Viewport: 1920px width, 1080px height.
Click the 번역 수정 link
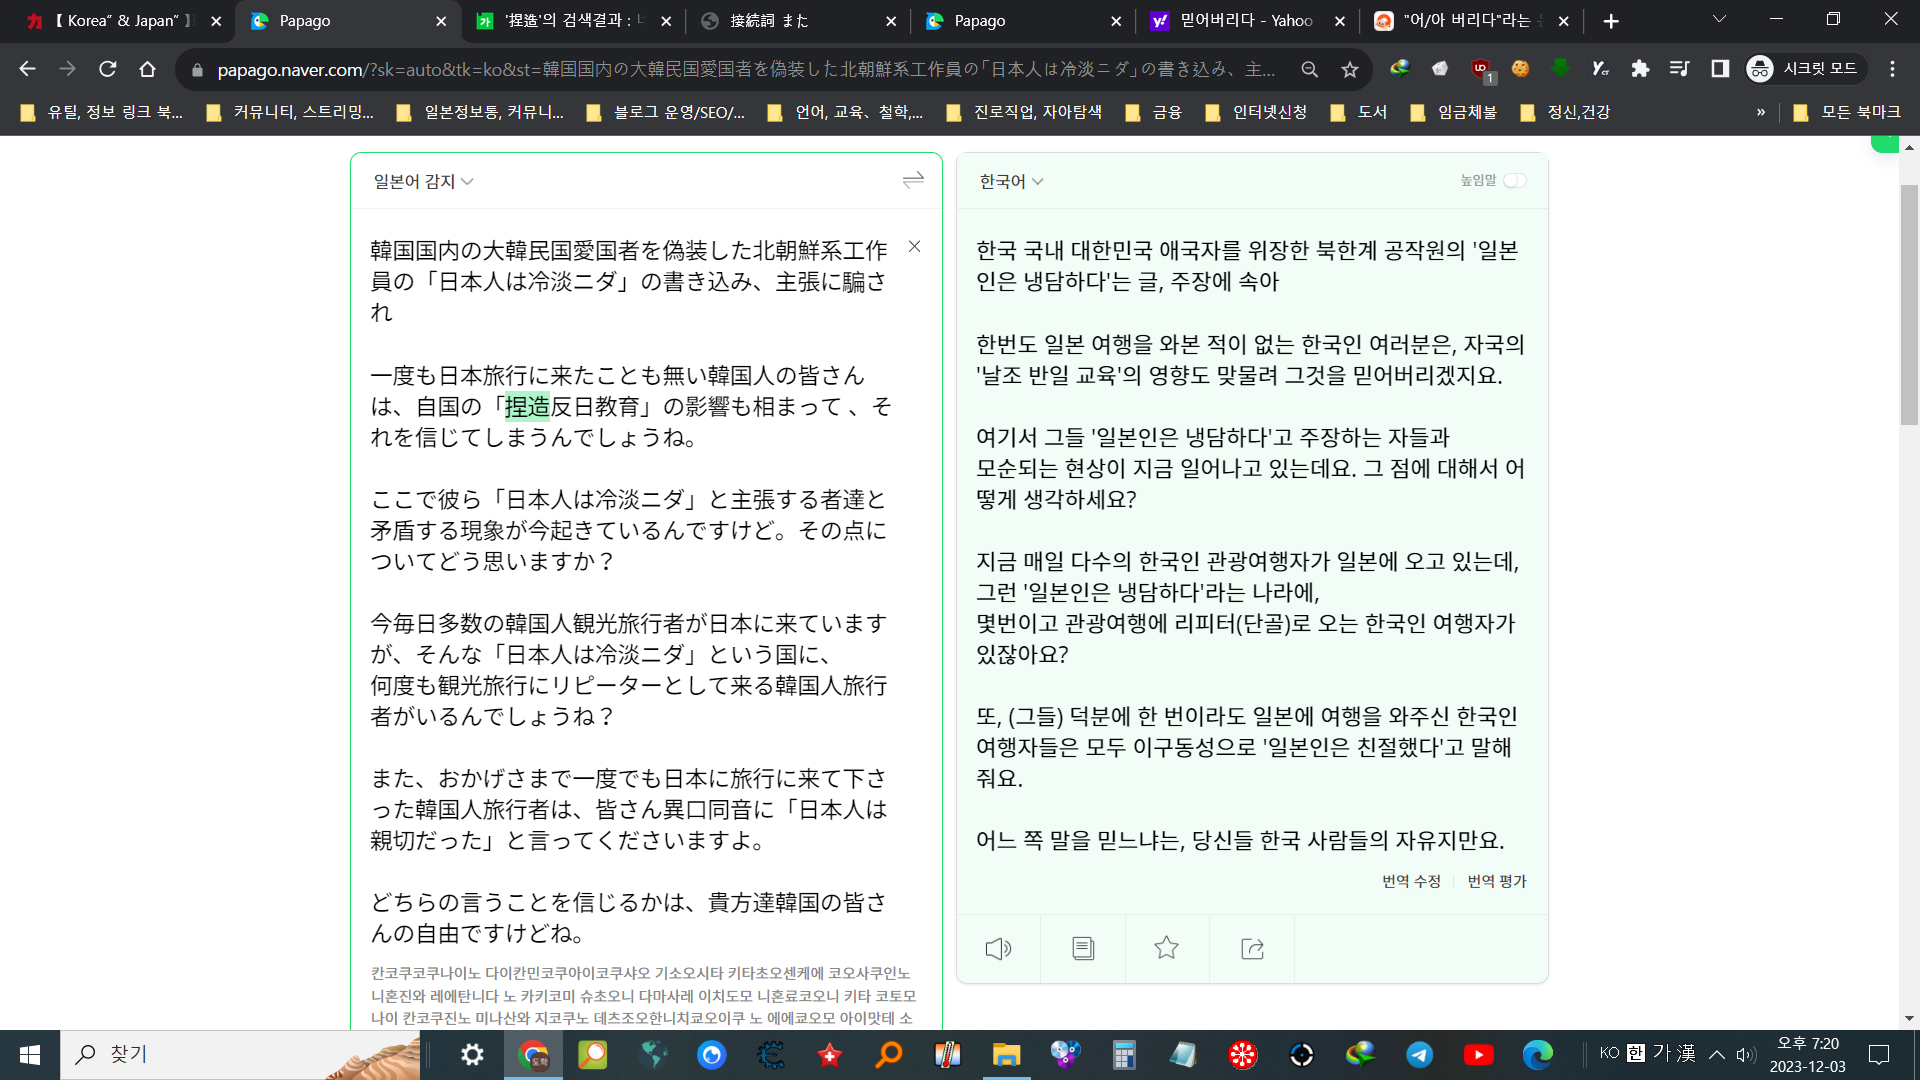tap(1411, 881)
